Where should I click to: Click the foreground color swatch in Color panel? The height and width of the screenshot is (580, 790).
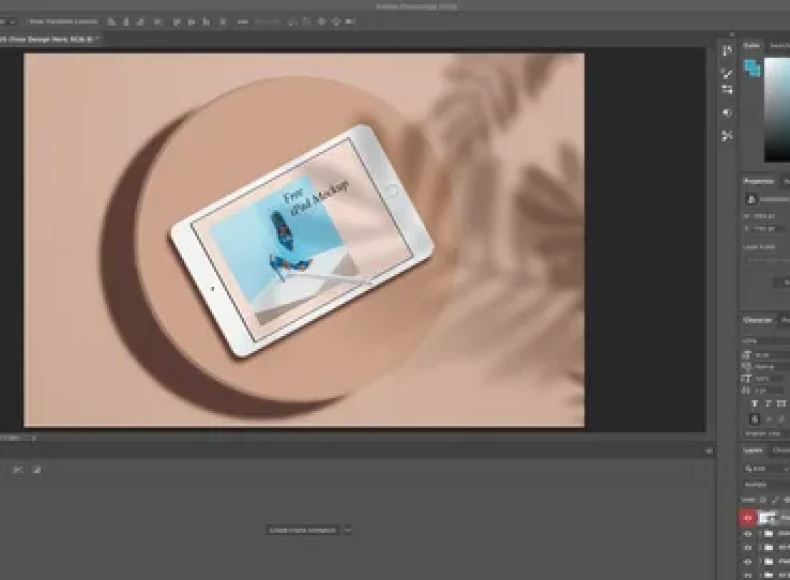coord(750,66)
